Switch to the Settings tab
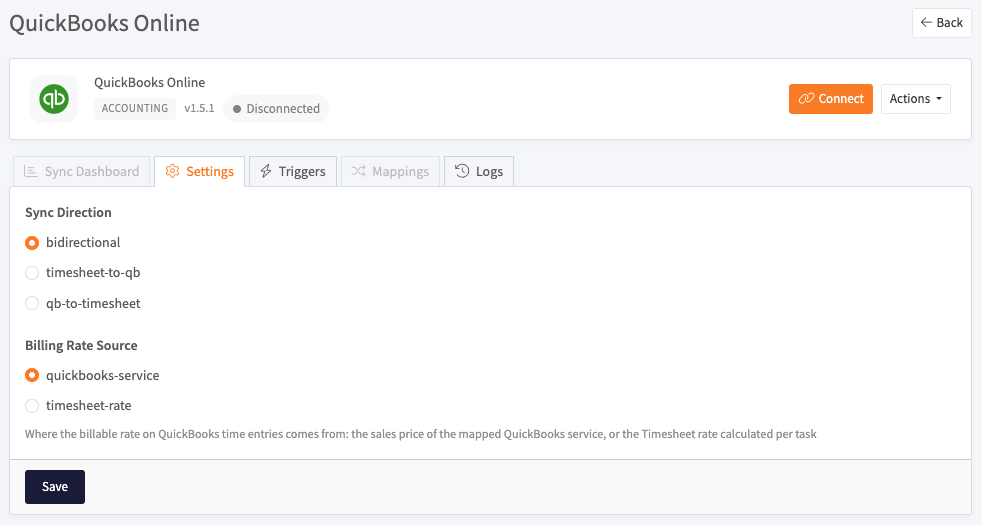982x525 pixels. point(199,171)
